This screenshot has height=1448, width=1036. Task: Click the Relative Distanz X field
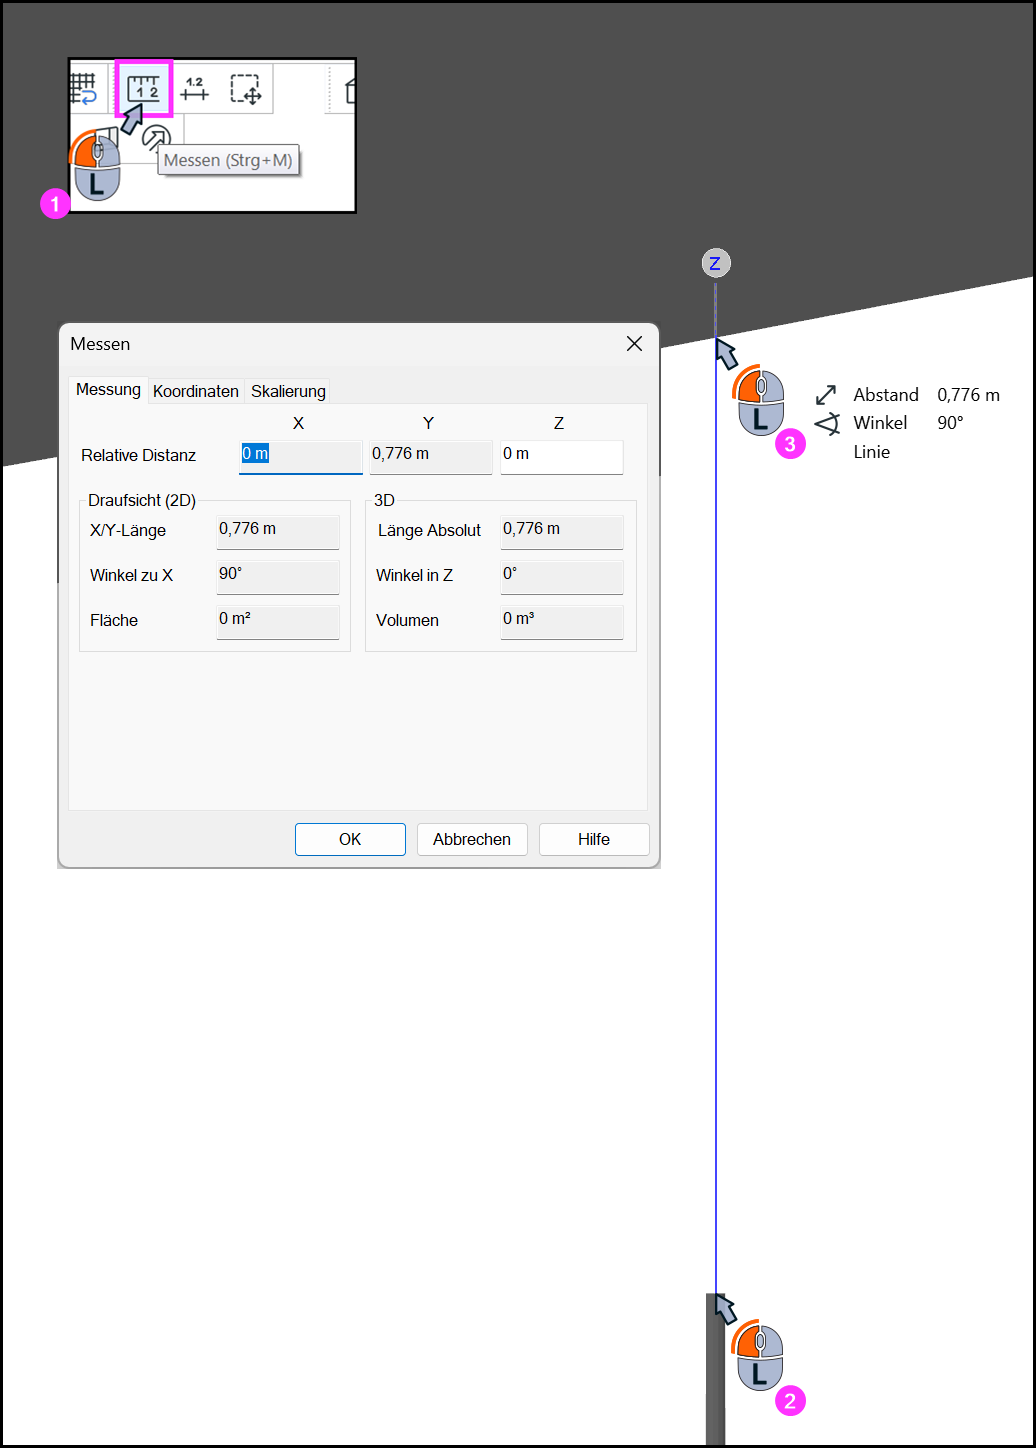point(301,456)
